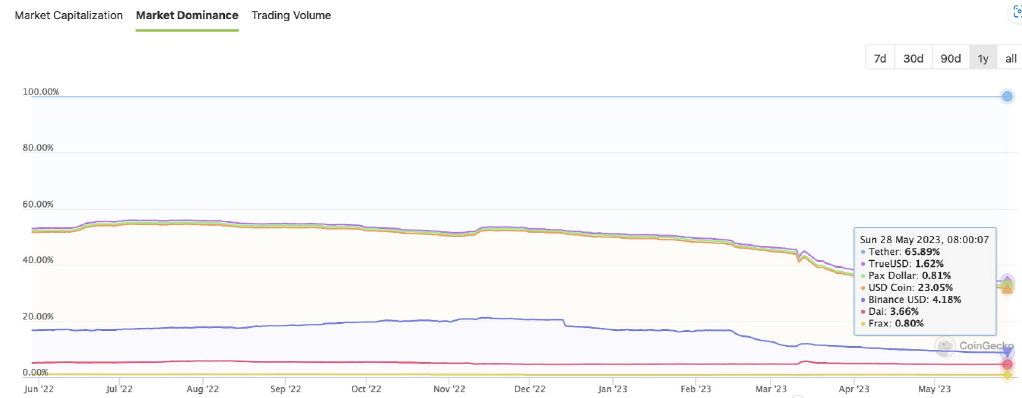Click the Binance USD 4.18% tooltip row
The image size is (1022, 398).
(911, 299)
